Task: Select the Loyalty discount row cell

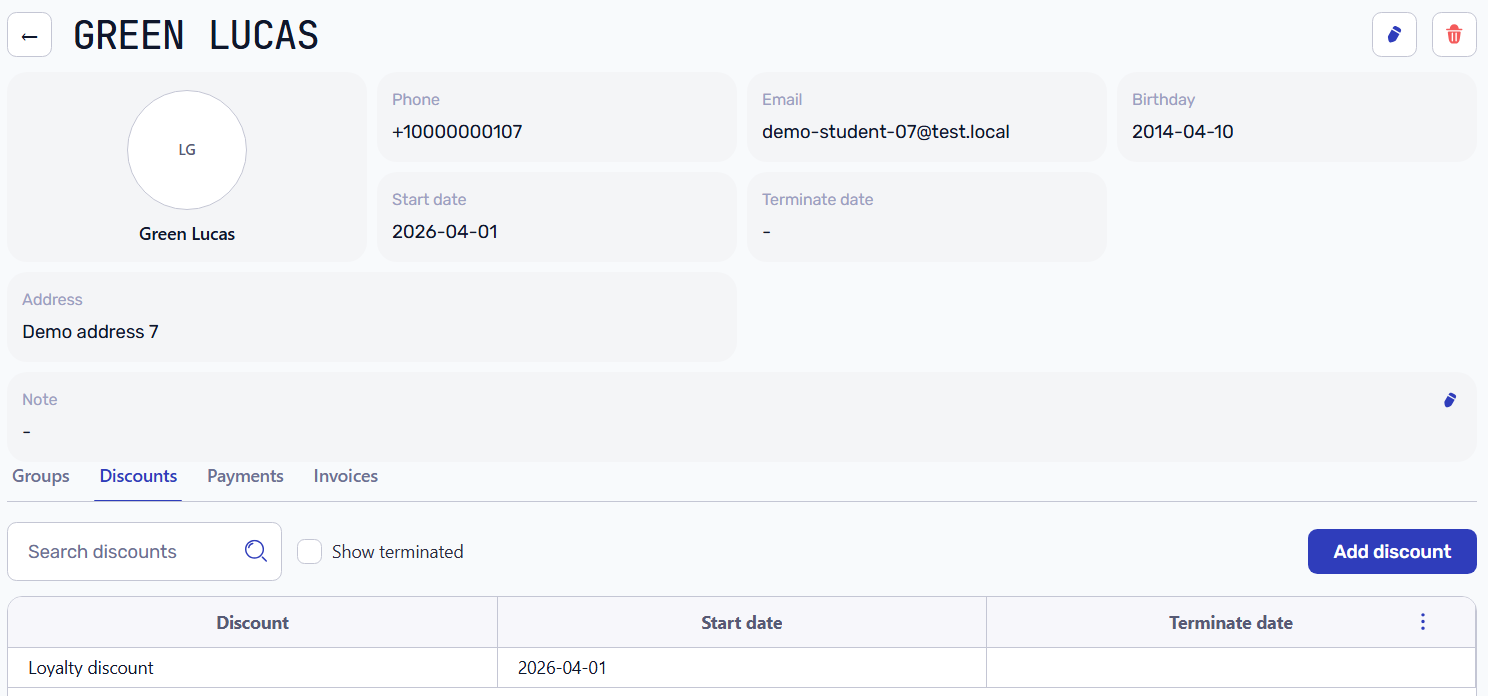Action: [x=253, y=668]
